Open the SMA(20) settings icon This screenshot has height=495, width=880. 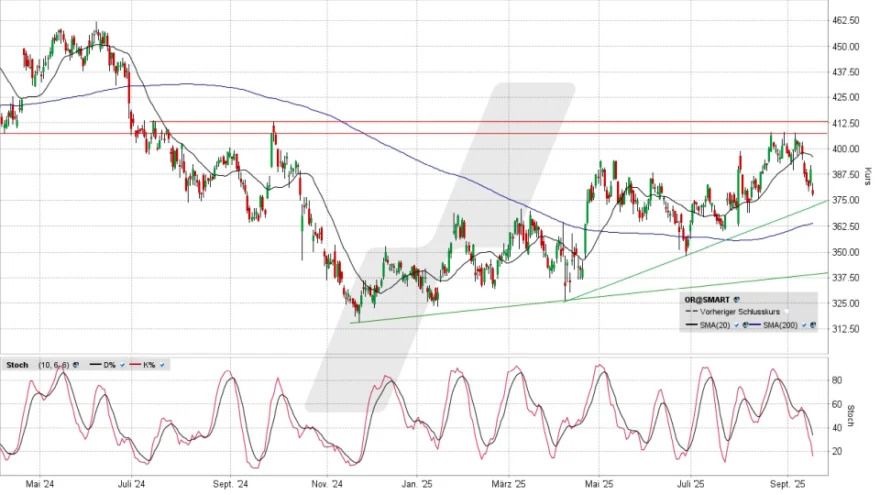pyautogui.click(x=744, y=326)
